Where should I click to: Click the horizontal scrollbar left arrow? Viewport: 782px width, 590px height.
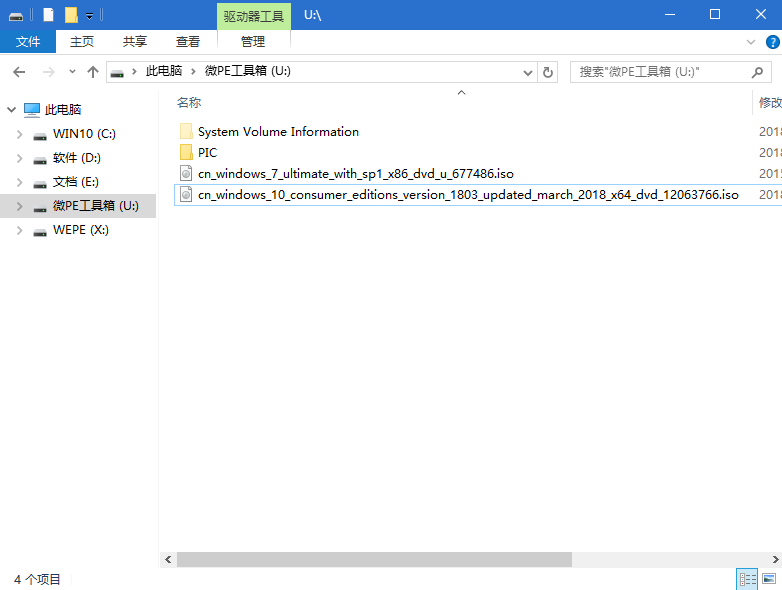coord(168,560)
